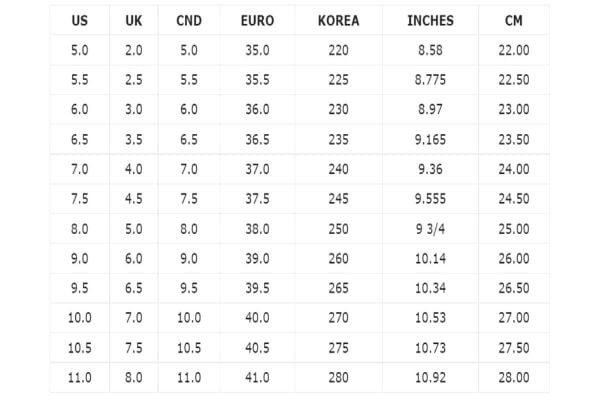Click the CM column header
600x400 pixels.
coord(514,20)
